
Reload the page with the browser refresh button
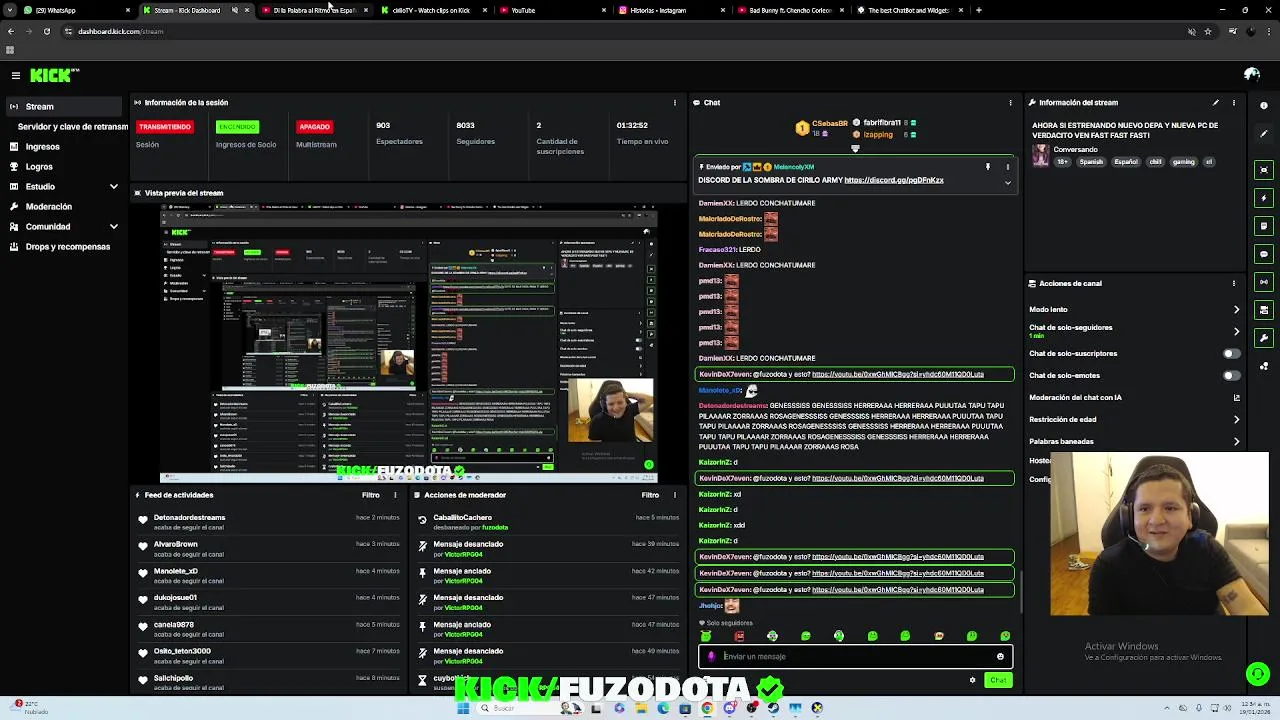[x=46, y=31]
